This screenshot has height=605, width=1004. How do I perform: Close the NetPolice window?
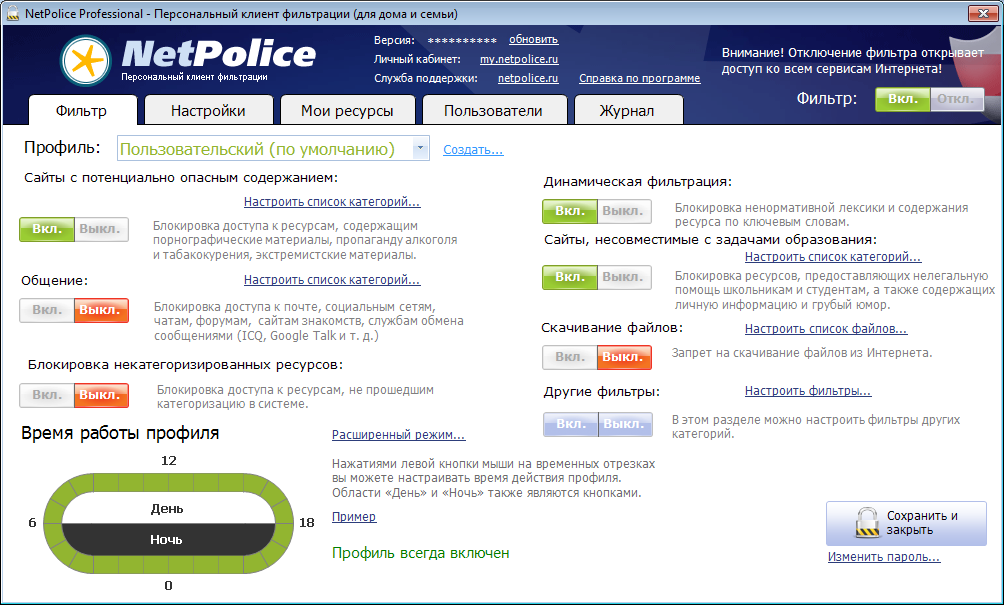[983, 13]
